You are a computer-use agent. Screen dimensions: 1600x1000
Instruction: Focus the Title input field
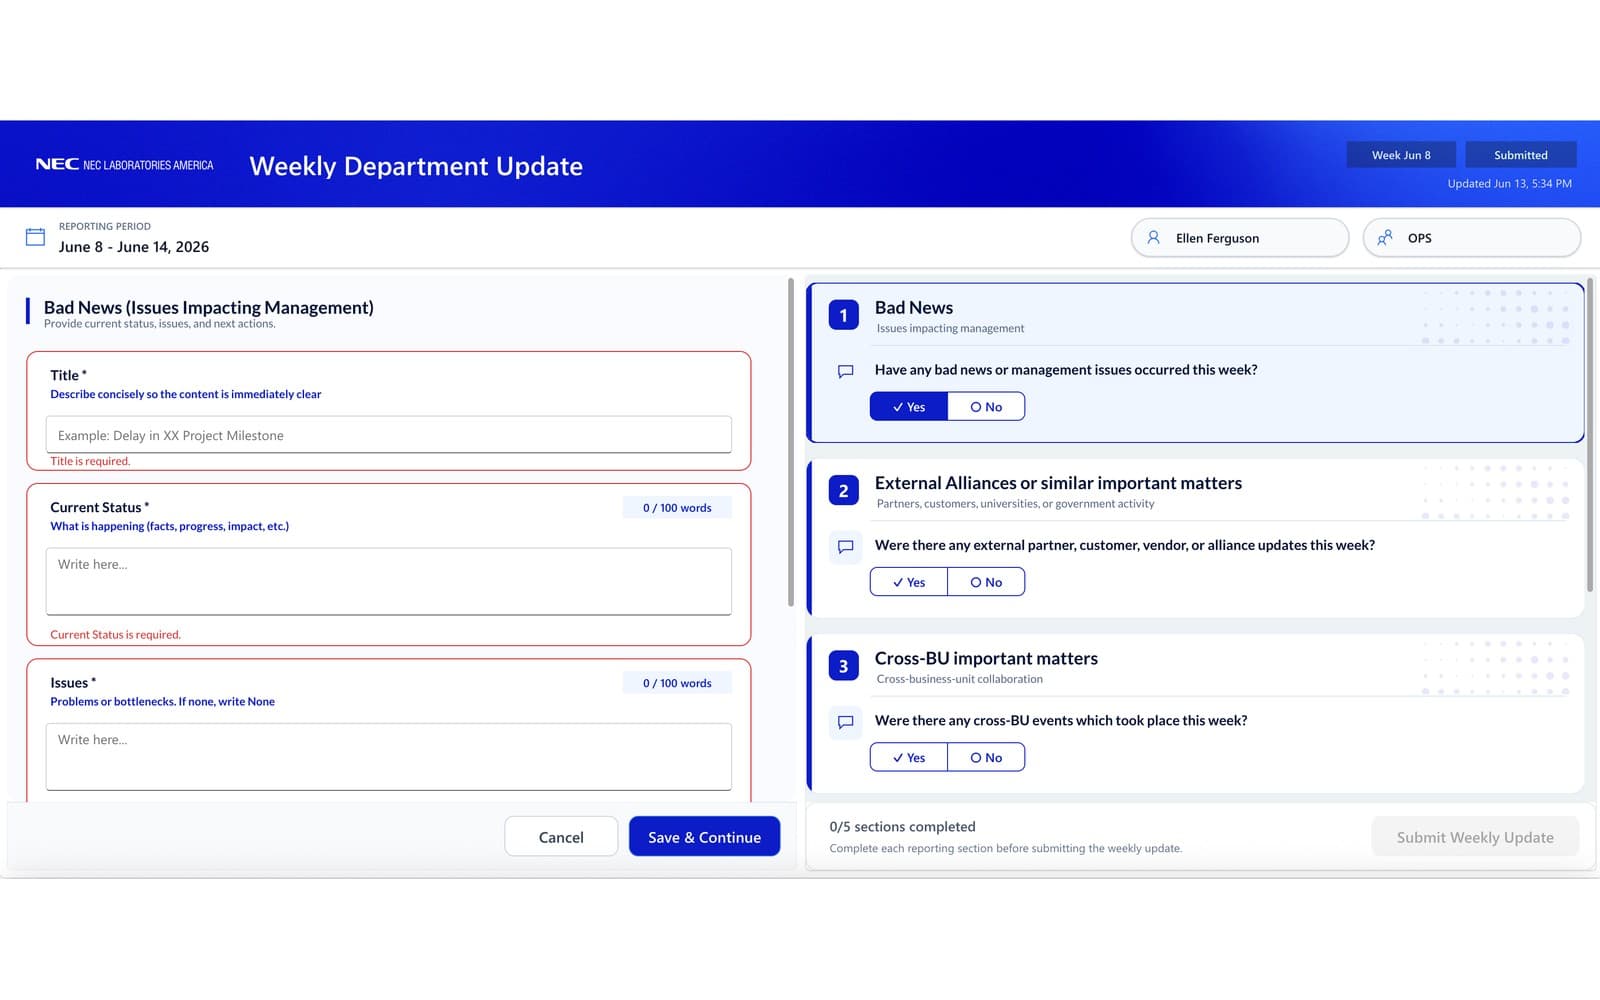tap(389, 435)
